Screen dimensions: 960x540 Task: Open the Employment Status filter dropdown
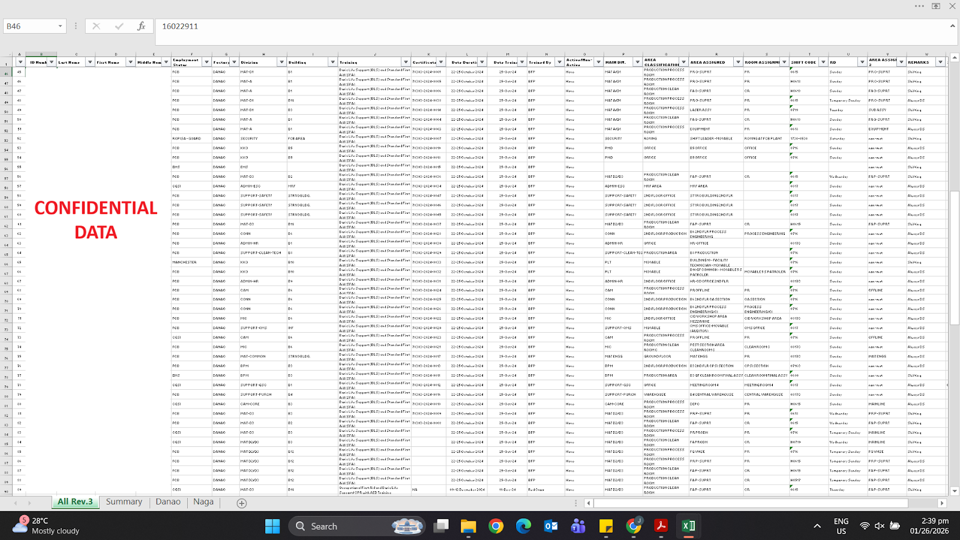206,62
